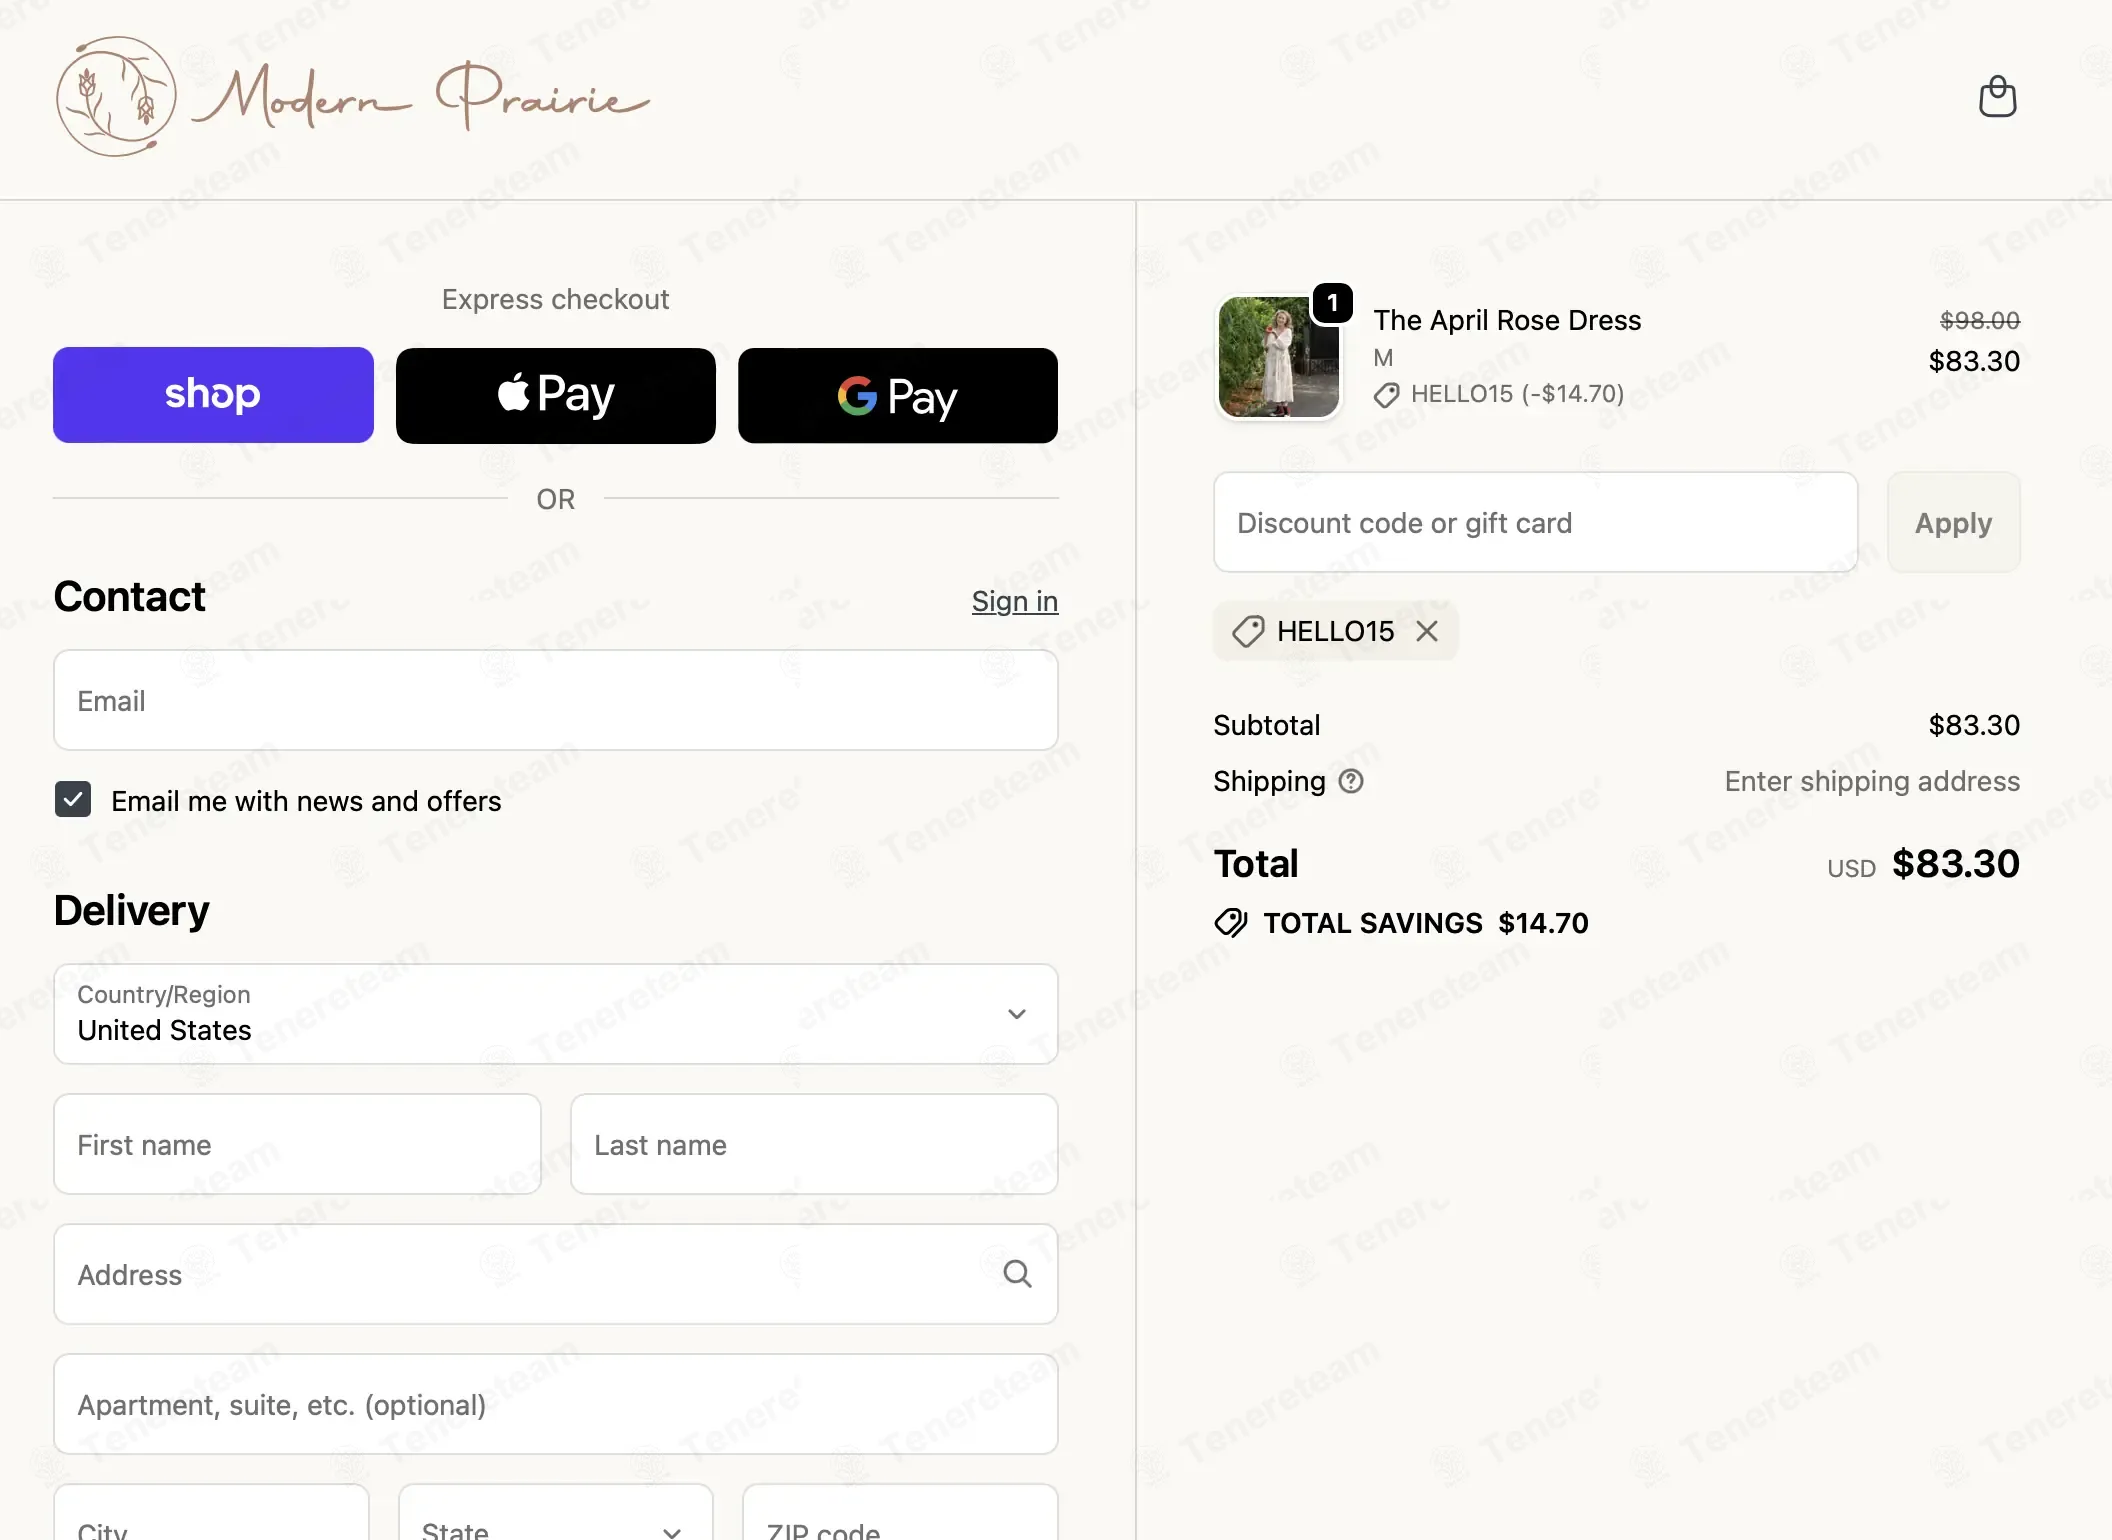Click the address search magnifier icon
This screenshot has width=2112, height=1540.
pos(1017,1274)
